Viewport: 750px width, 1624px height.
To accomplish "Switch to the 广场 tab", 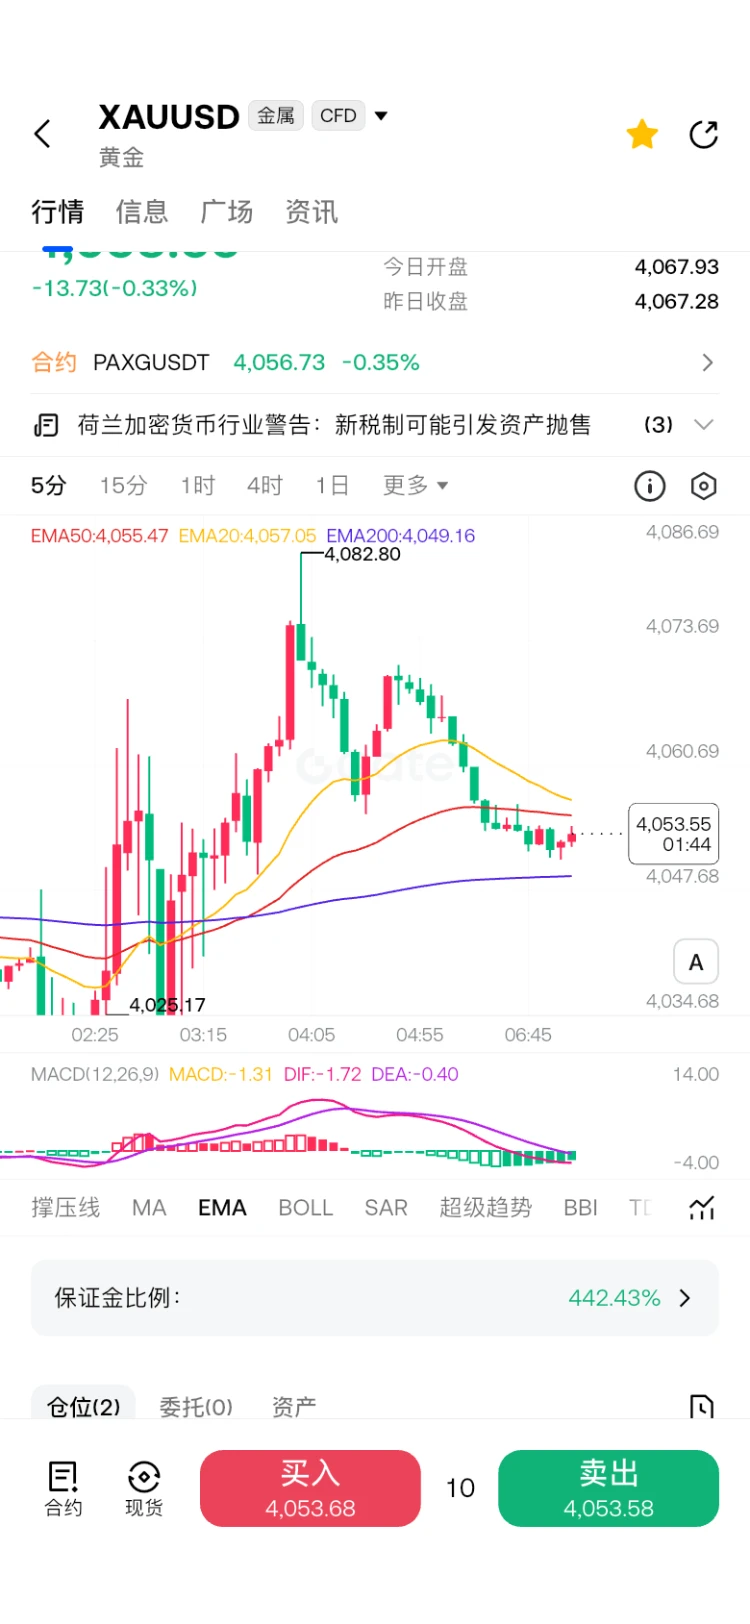I will point(227,212).
